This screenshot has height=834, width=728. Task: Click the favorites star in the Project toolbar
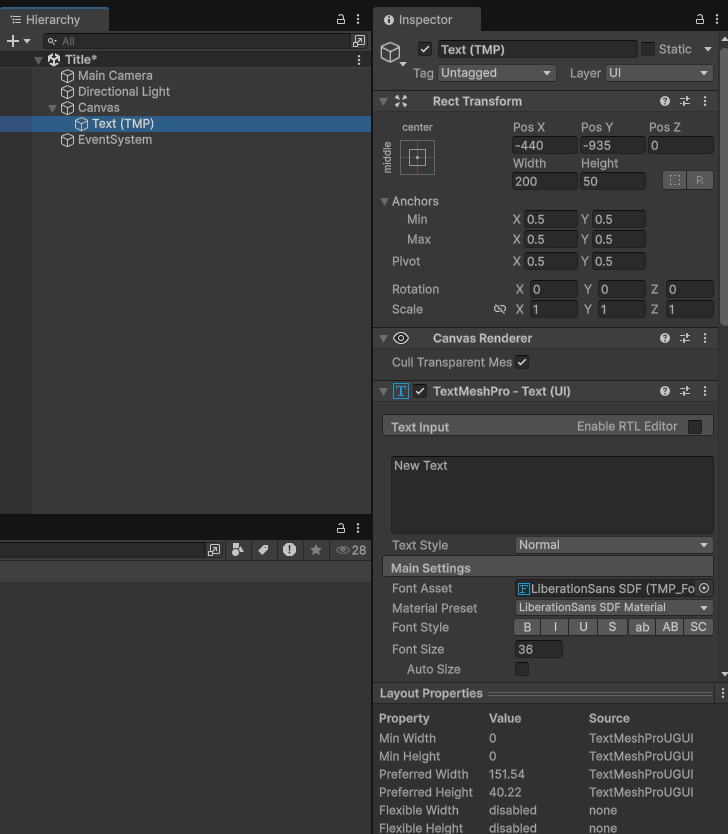tap(316, 550)
